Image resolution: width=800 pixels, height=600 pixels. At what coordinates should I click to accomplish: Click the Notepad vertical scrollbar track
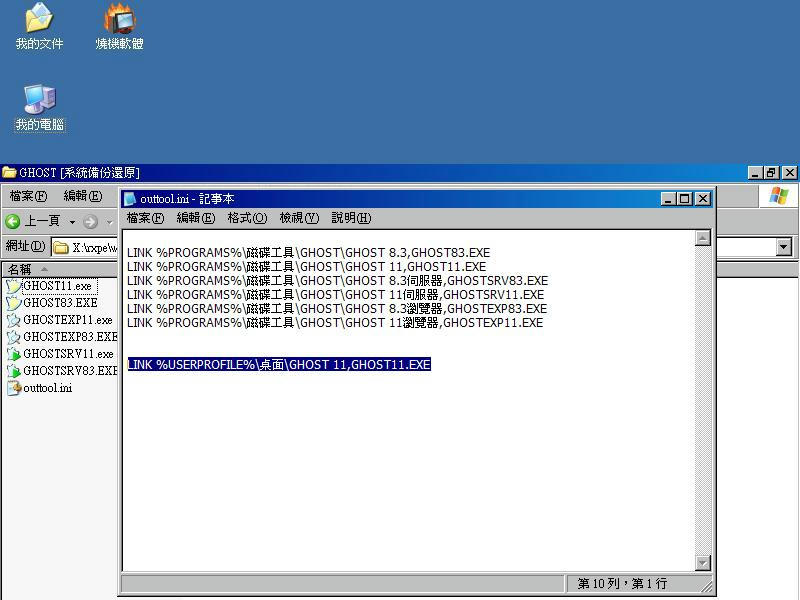tap(703, 401)
